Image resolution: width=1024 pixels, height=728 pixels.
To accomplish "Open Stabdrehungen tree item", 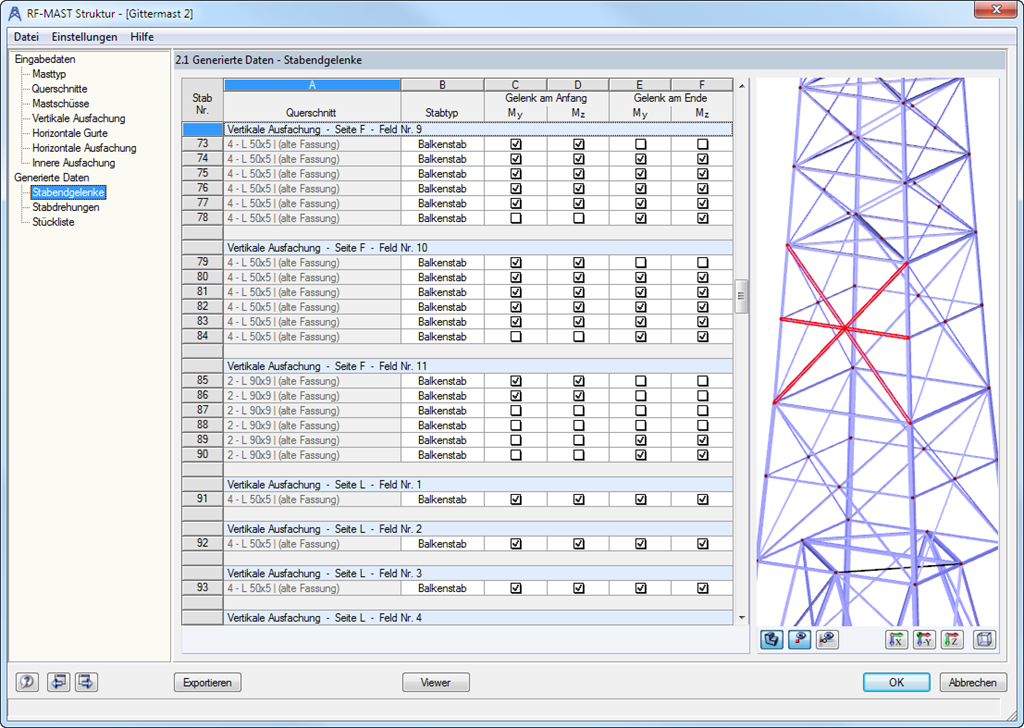I will coord(66,207).
